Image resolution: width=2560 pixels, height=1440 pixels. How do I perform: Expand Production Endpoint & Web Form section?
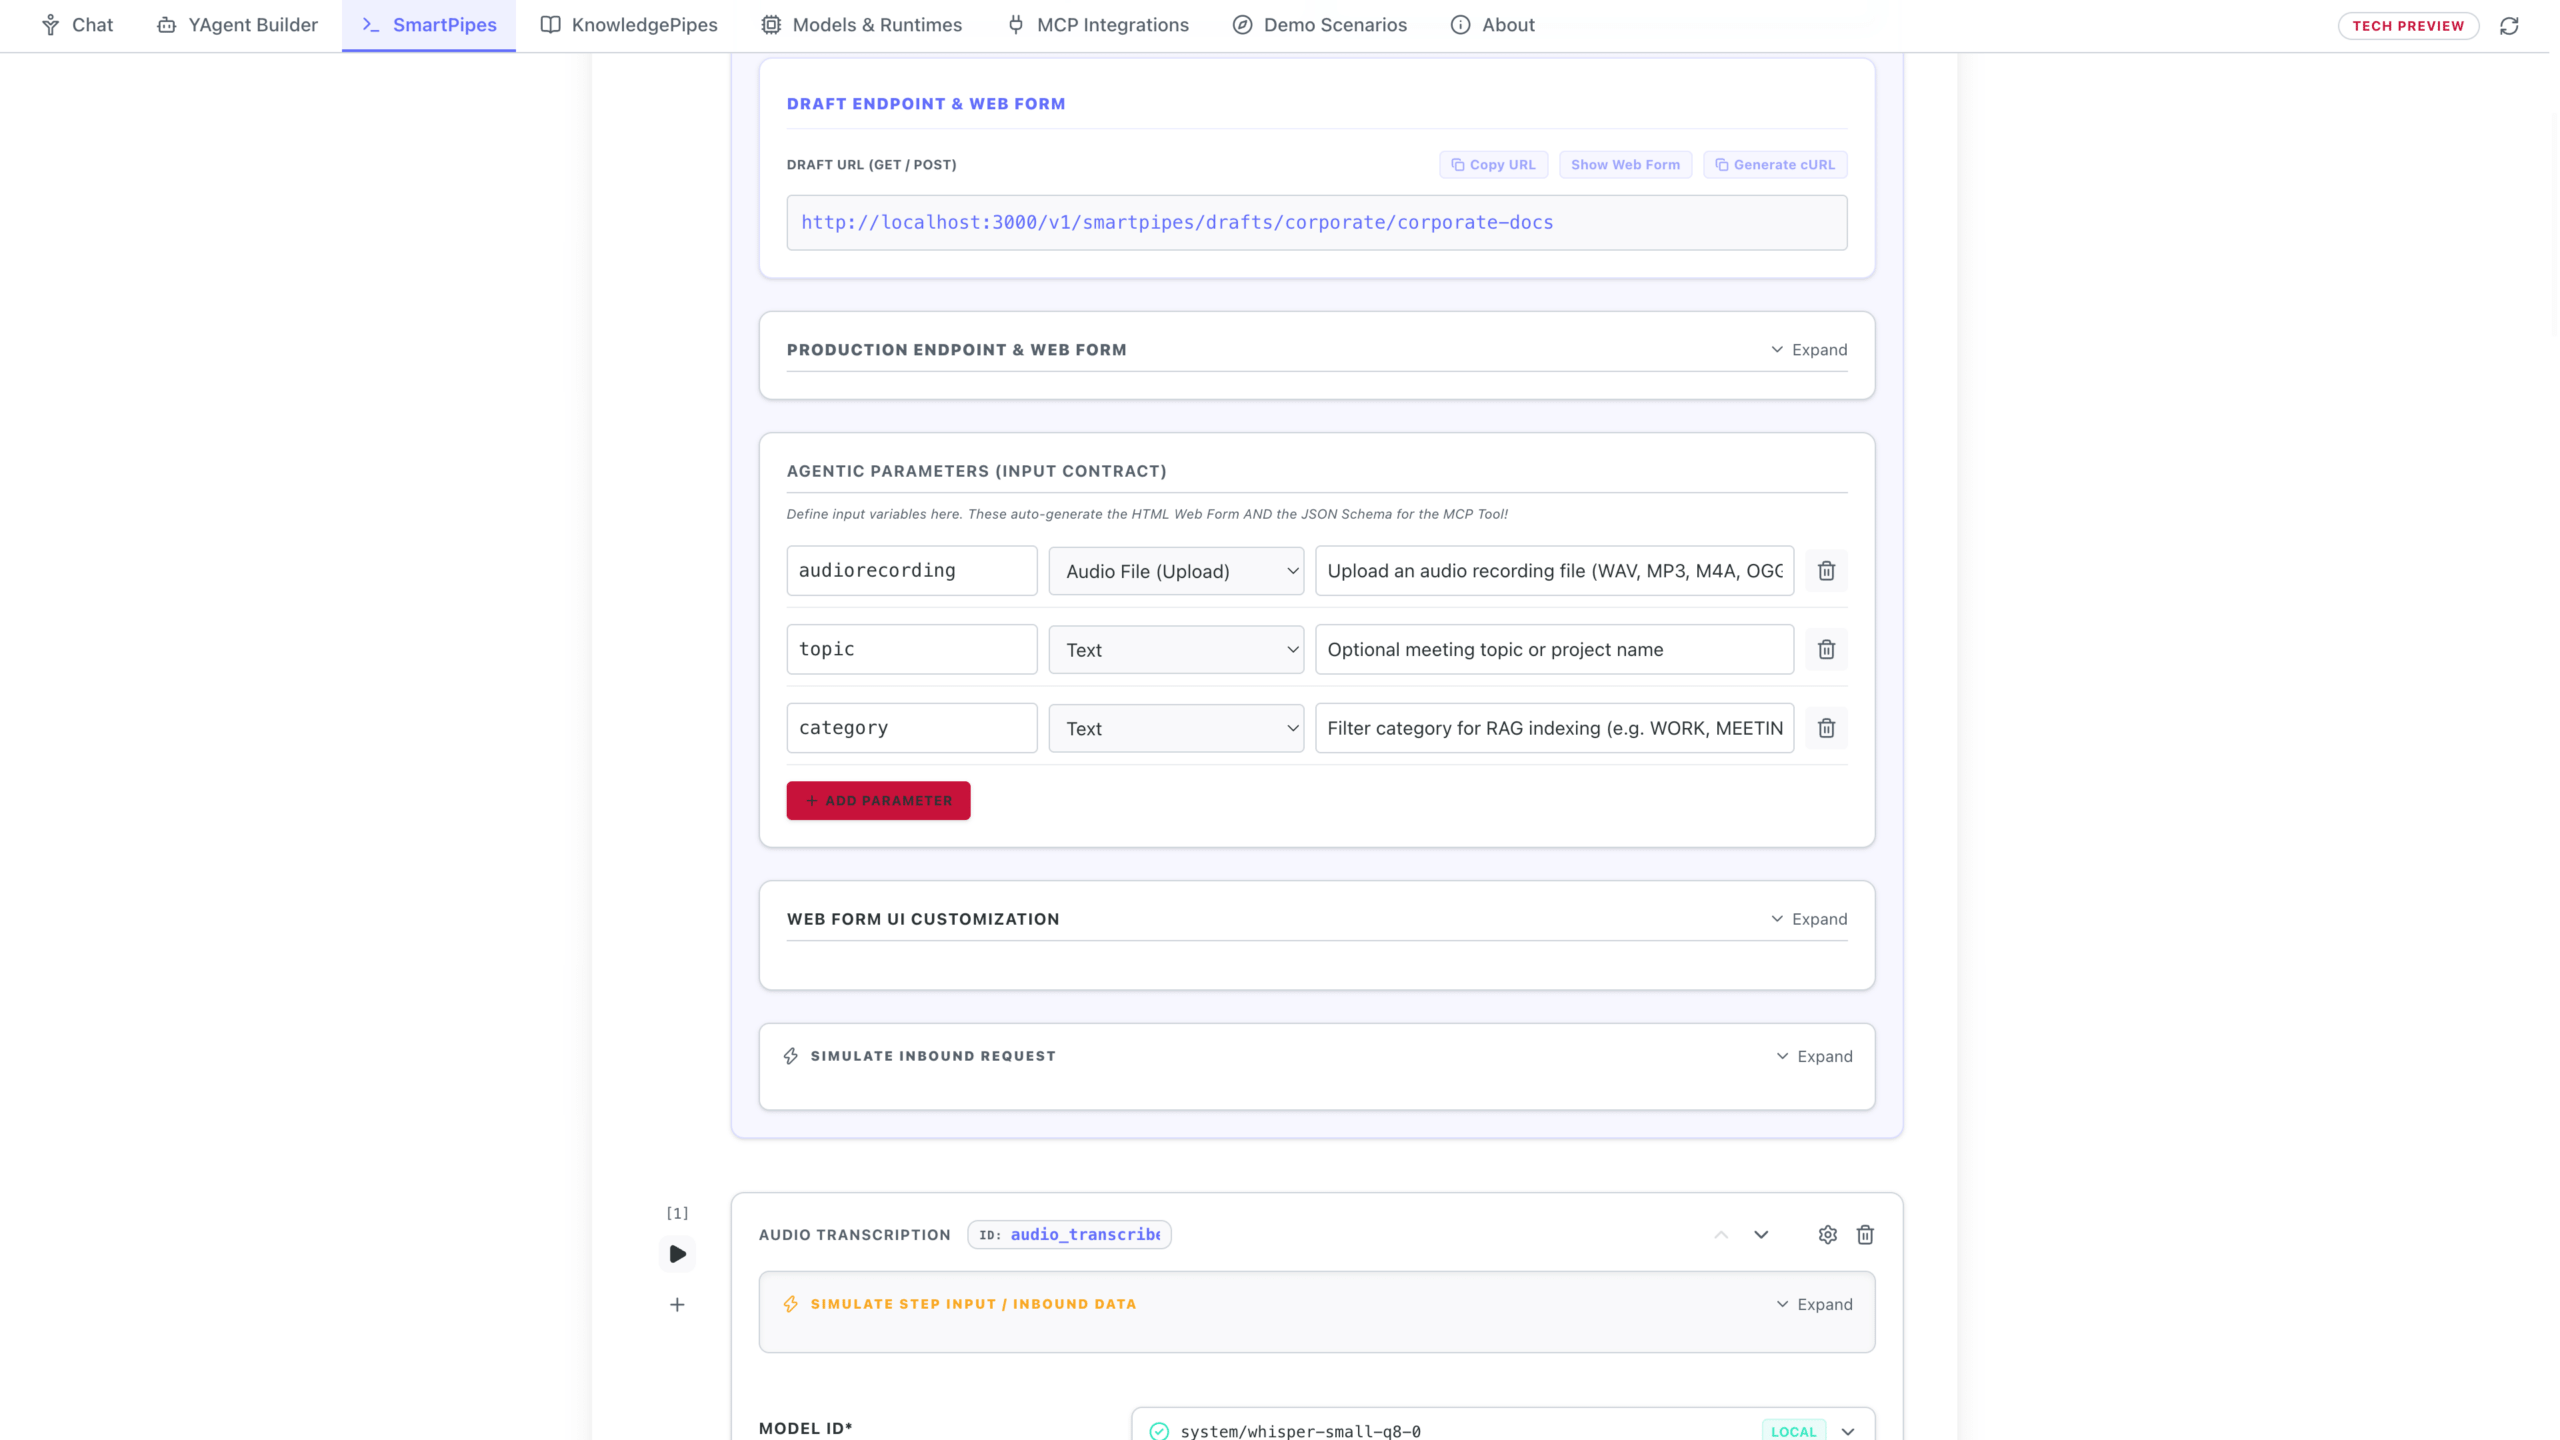click(x=1809, y=350)
